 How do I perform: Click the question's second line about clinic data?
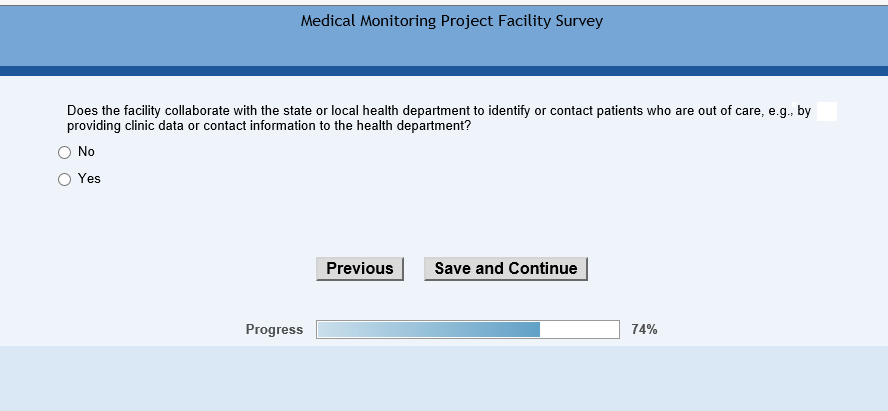(268, 126)
